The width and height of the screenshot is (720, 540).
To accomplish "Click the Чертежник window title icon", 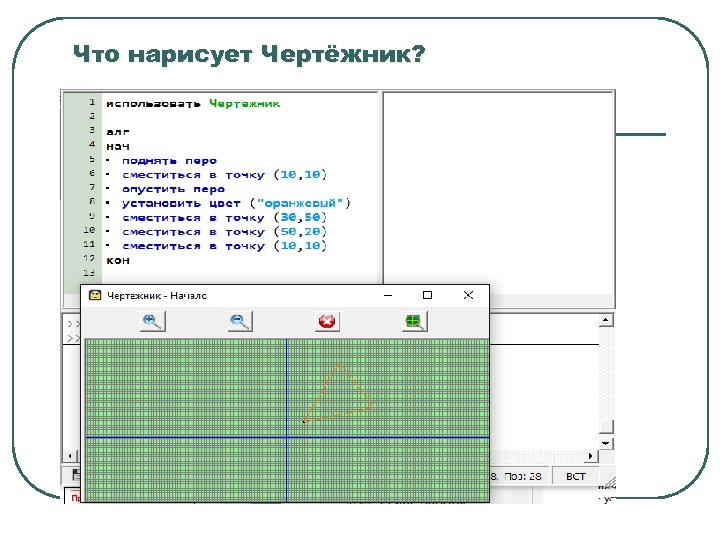I will tap(95, 295).
